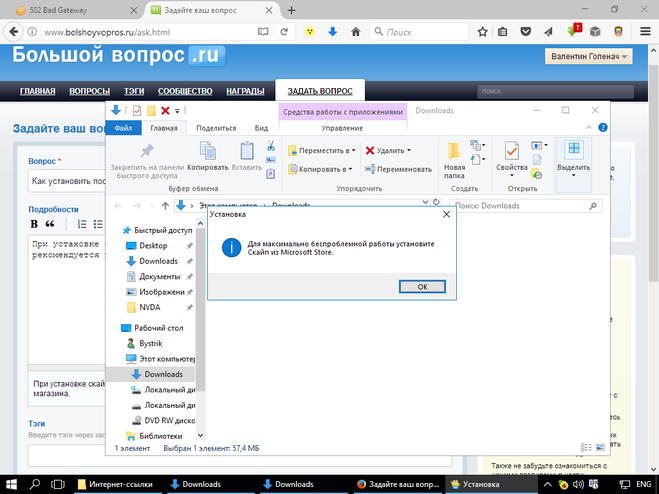Click OK in the Установка dialog
The image size is (659, 494).
(421, 286)
